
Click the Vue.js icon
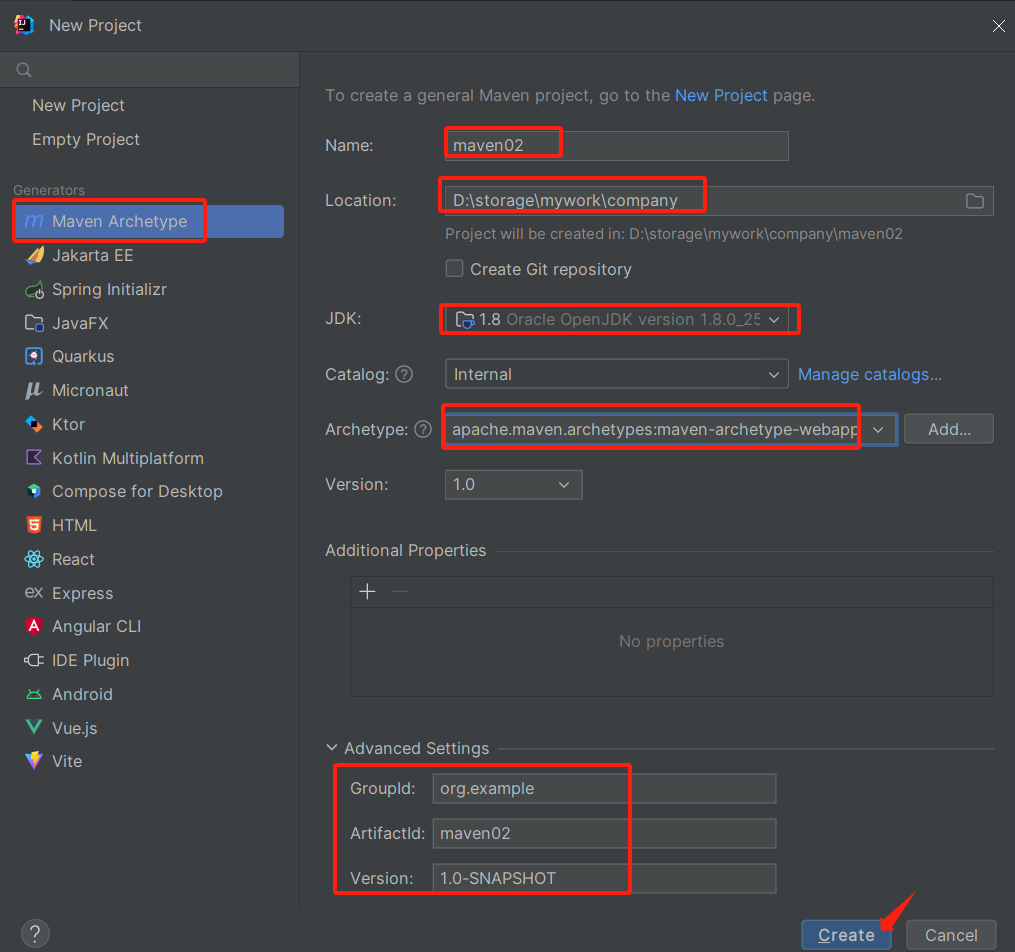click(34, 727)
